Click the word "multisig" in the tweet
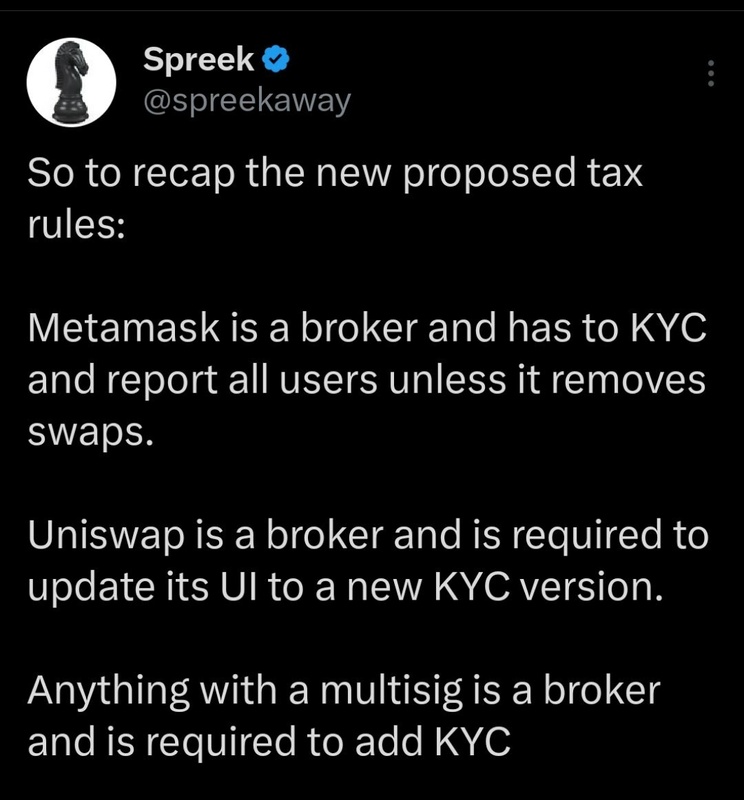This screenshot has height=800, width=744. [391, 691]
